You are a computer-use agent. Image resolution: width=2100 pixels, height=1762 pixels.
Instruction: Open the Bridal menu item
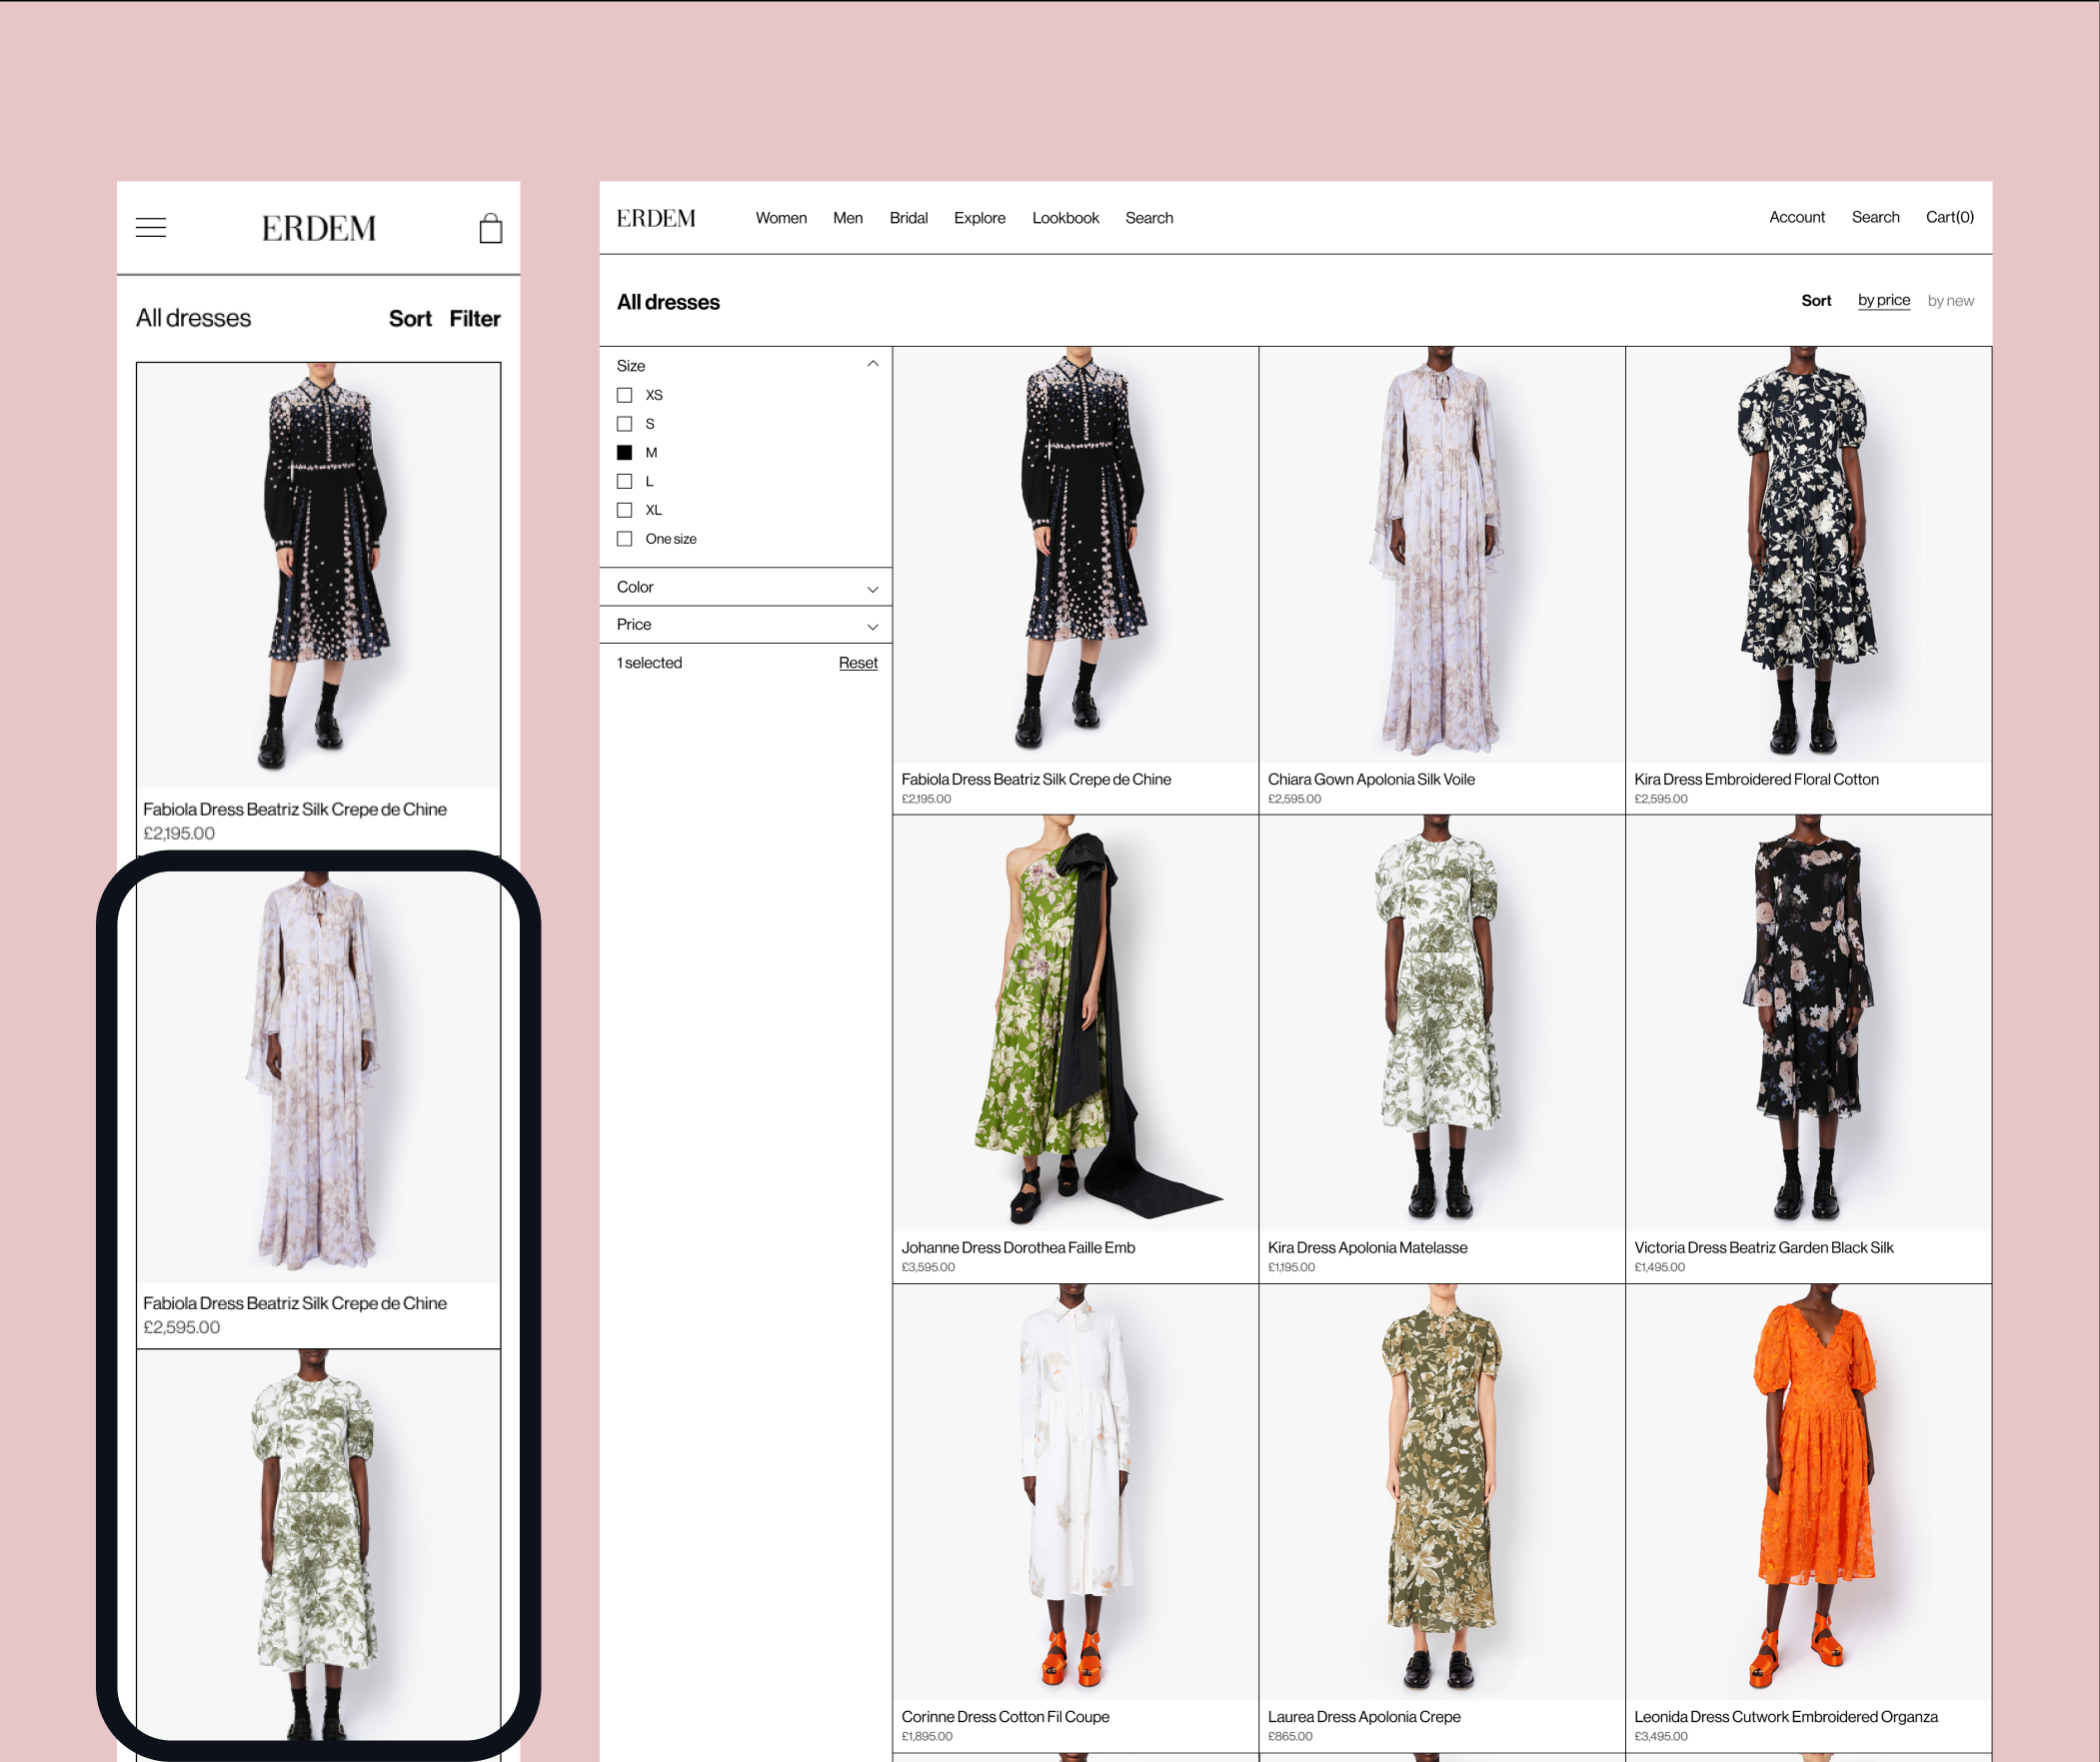pos(908,218)
